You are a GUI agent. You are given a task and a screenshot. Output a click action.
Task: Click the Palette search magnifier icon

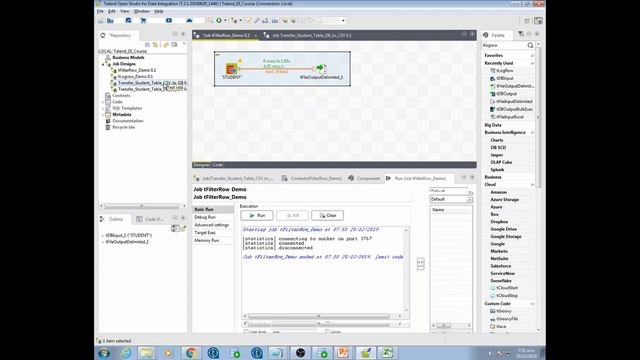[530, 45]
